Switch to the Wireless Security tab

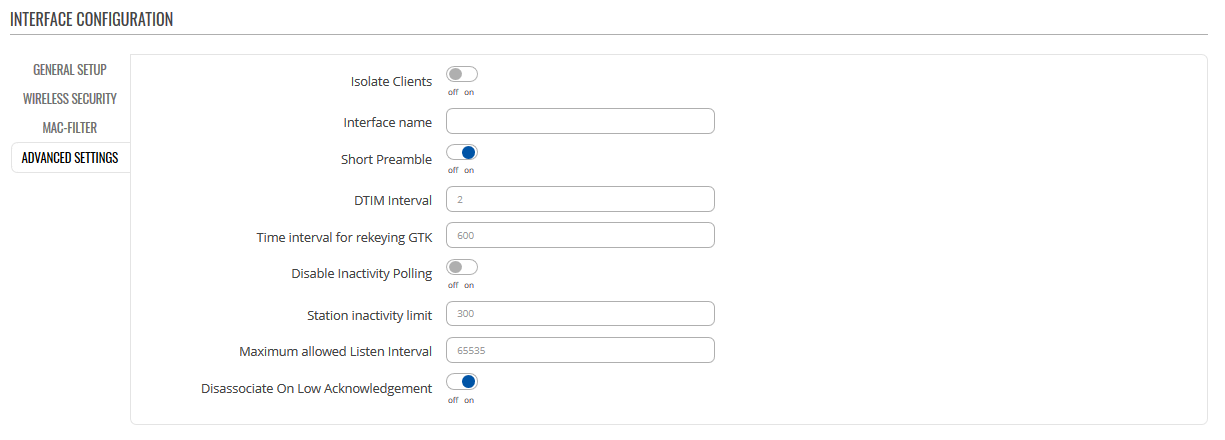[70, 99]
